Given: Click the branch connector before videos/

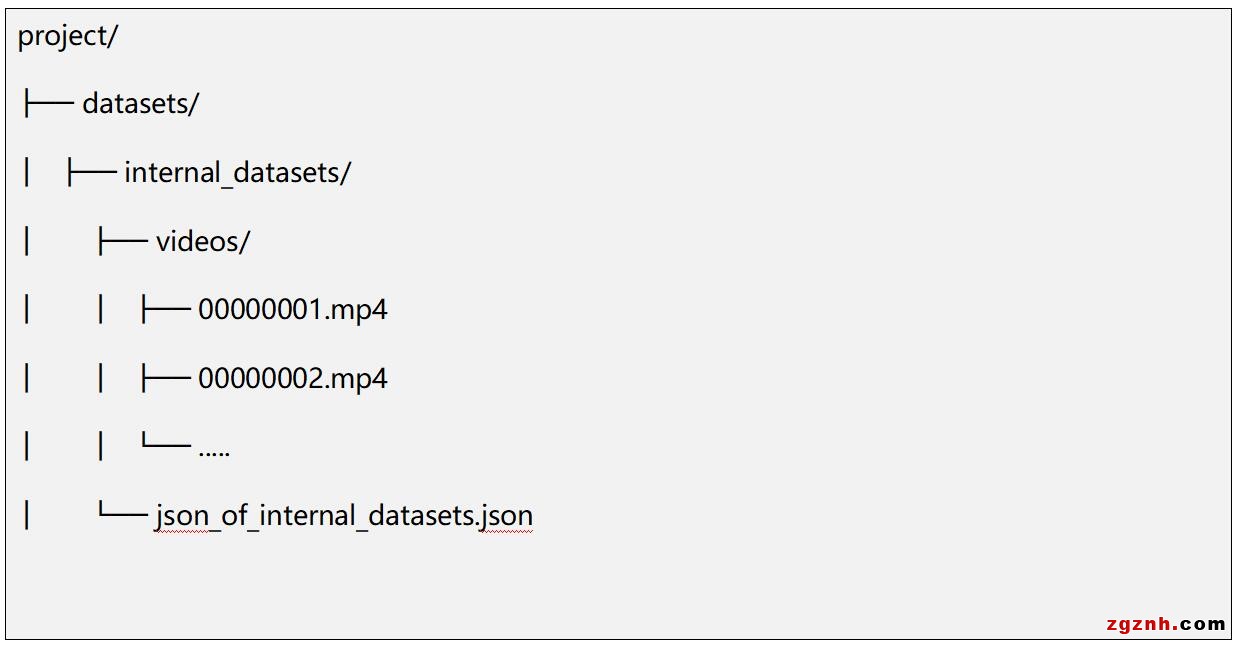Looking at the screenshot, I should [123, 242].
